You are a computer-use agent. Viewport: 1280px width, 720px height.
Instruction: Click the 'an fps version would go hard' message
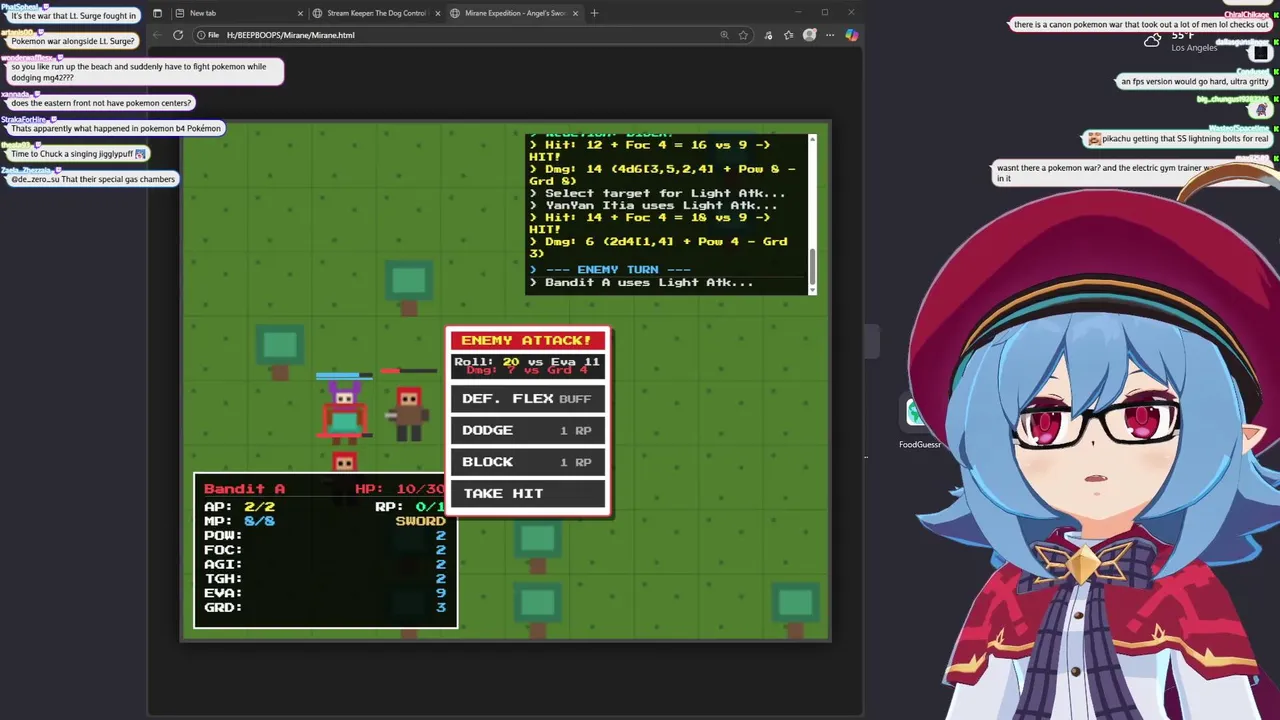[1194, 82]
